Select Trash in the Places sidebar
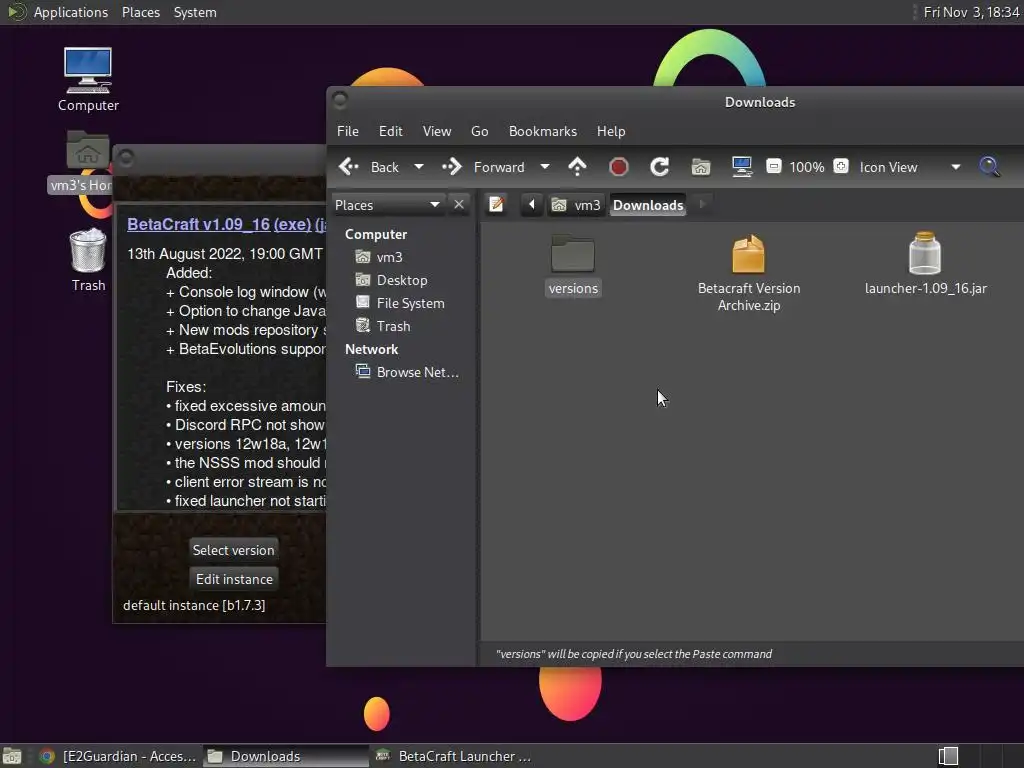The width and height of the screenshot is (1024, 768). pos(393,326)
